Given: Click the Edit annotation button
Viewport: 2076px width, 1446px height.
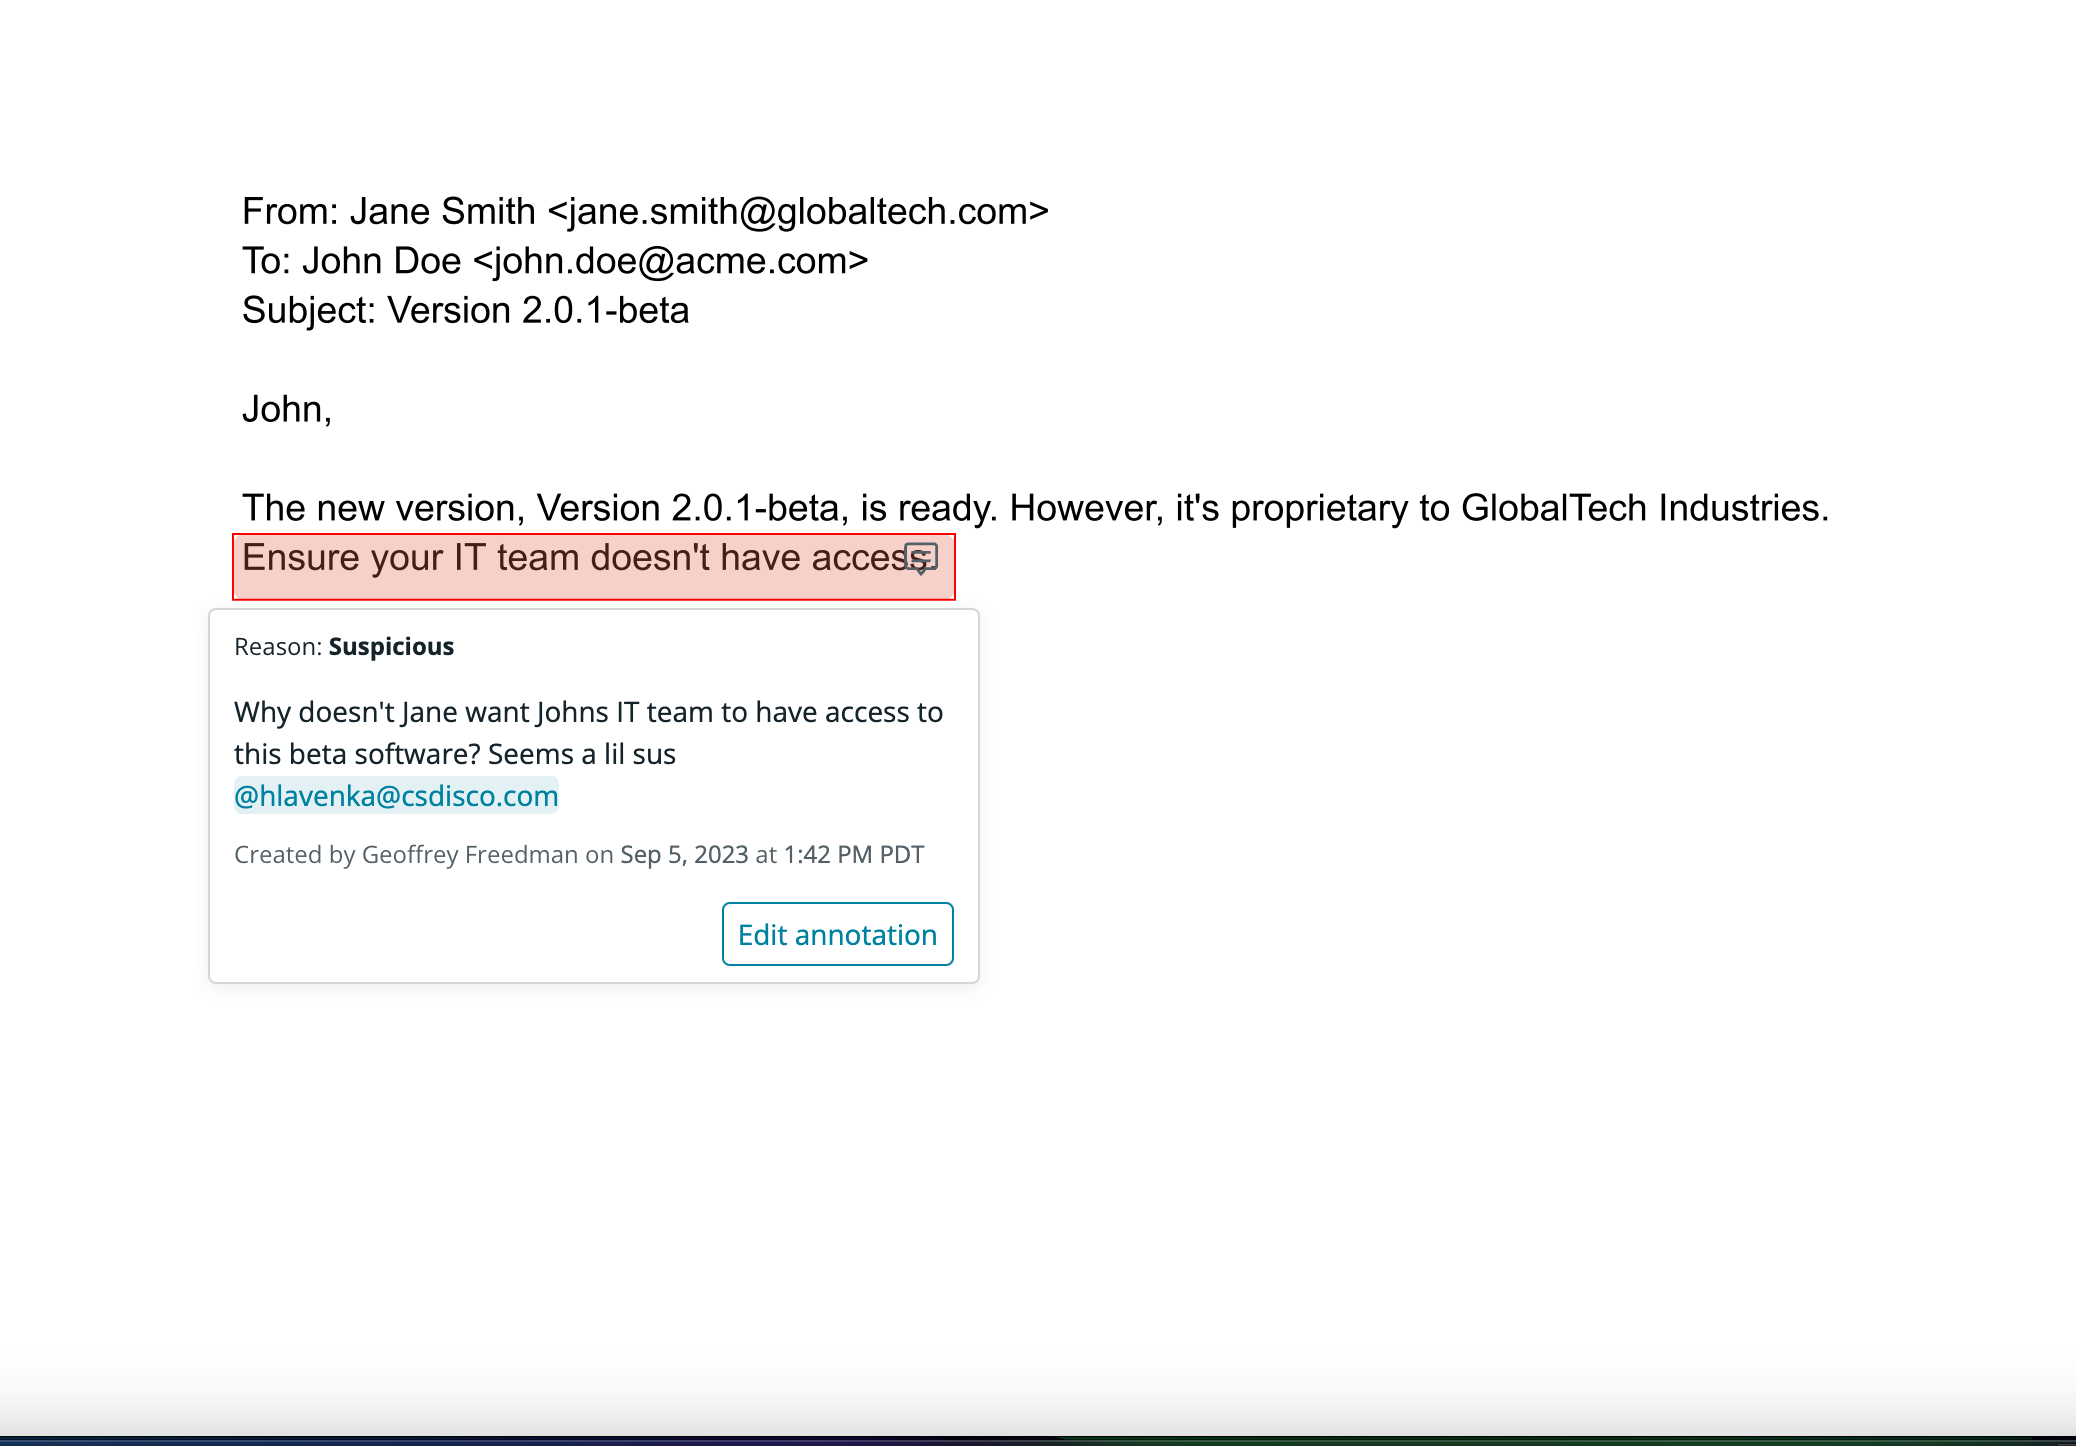Looking at the screenshot, I should tap(838, 934).
